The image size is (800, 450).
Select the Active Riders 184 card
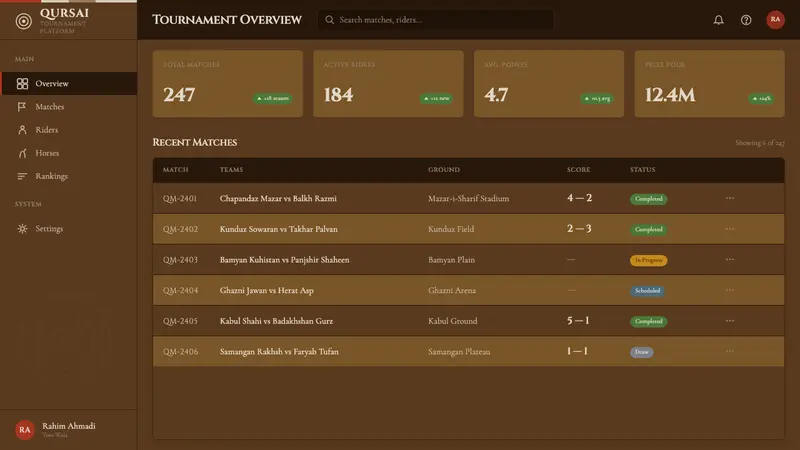pyautogui.click(x=388, y=84)
